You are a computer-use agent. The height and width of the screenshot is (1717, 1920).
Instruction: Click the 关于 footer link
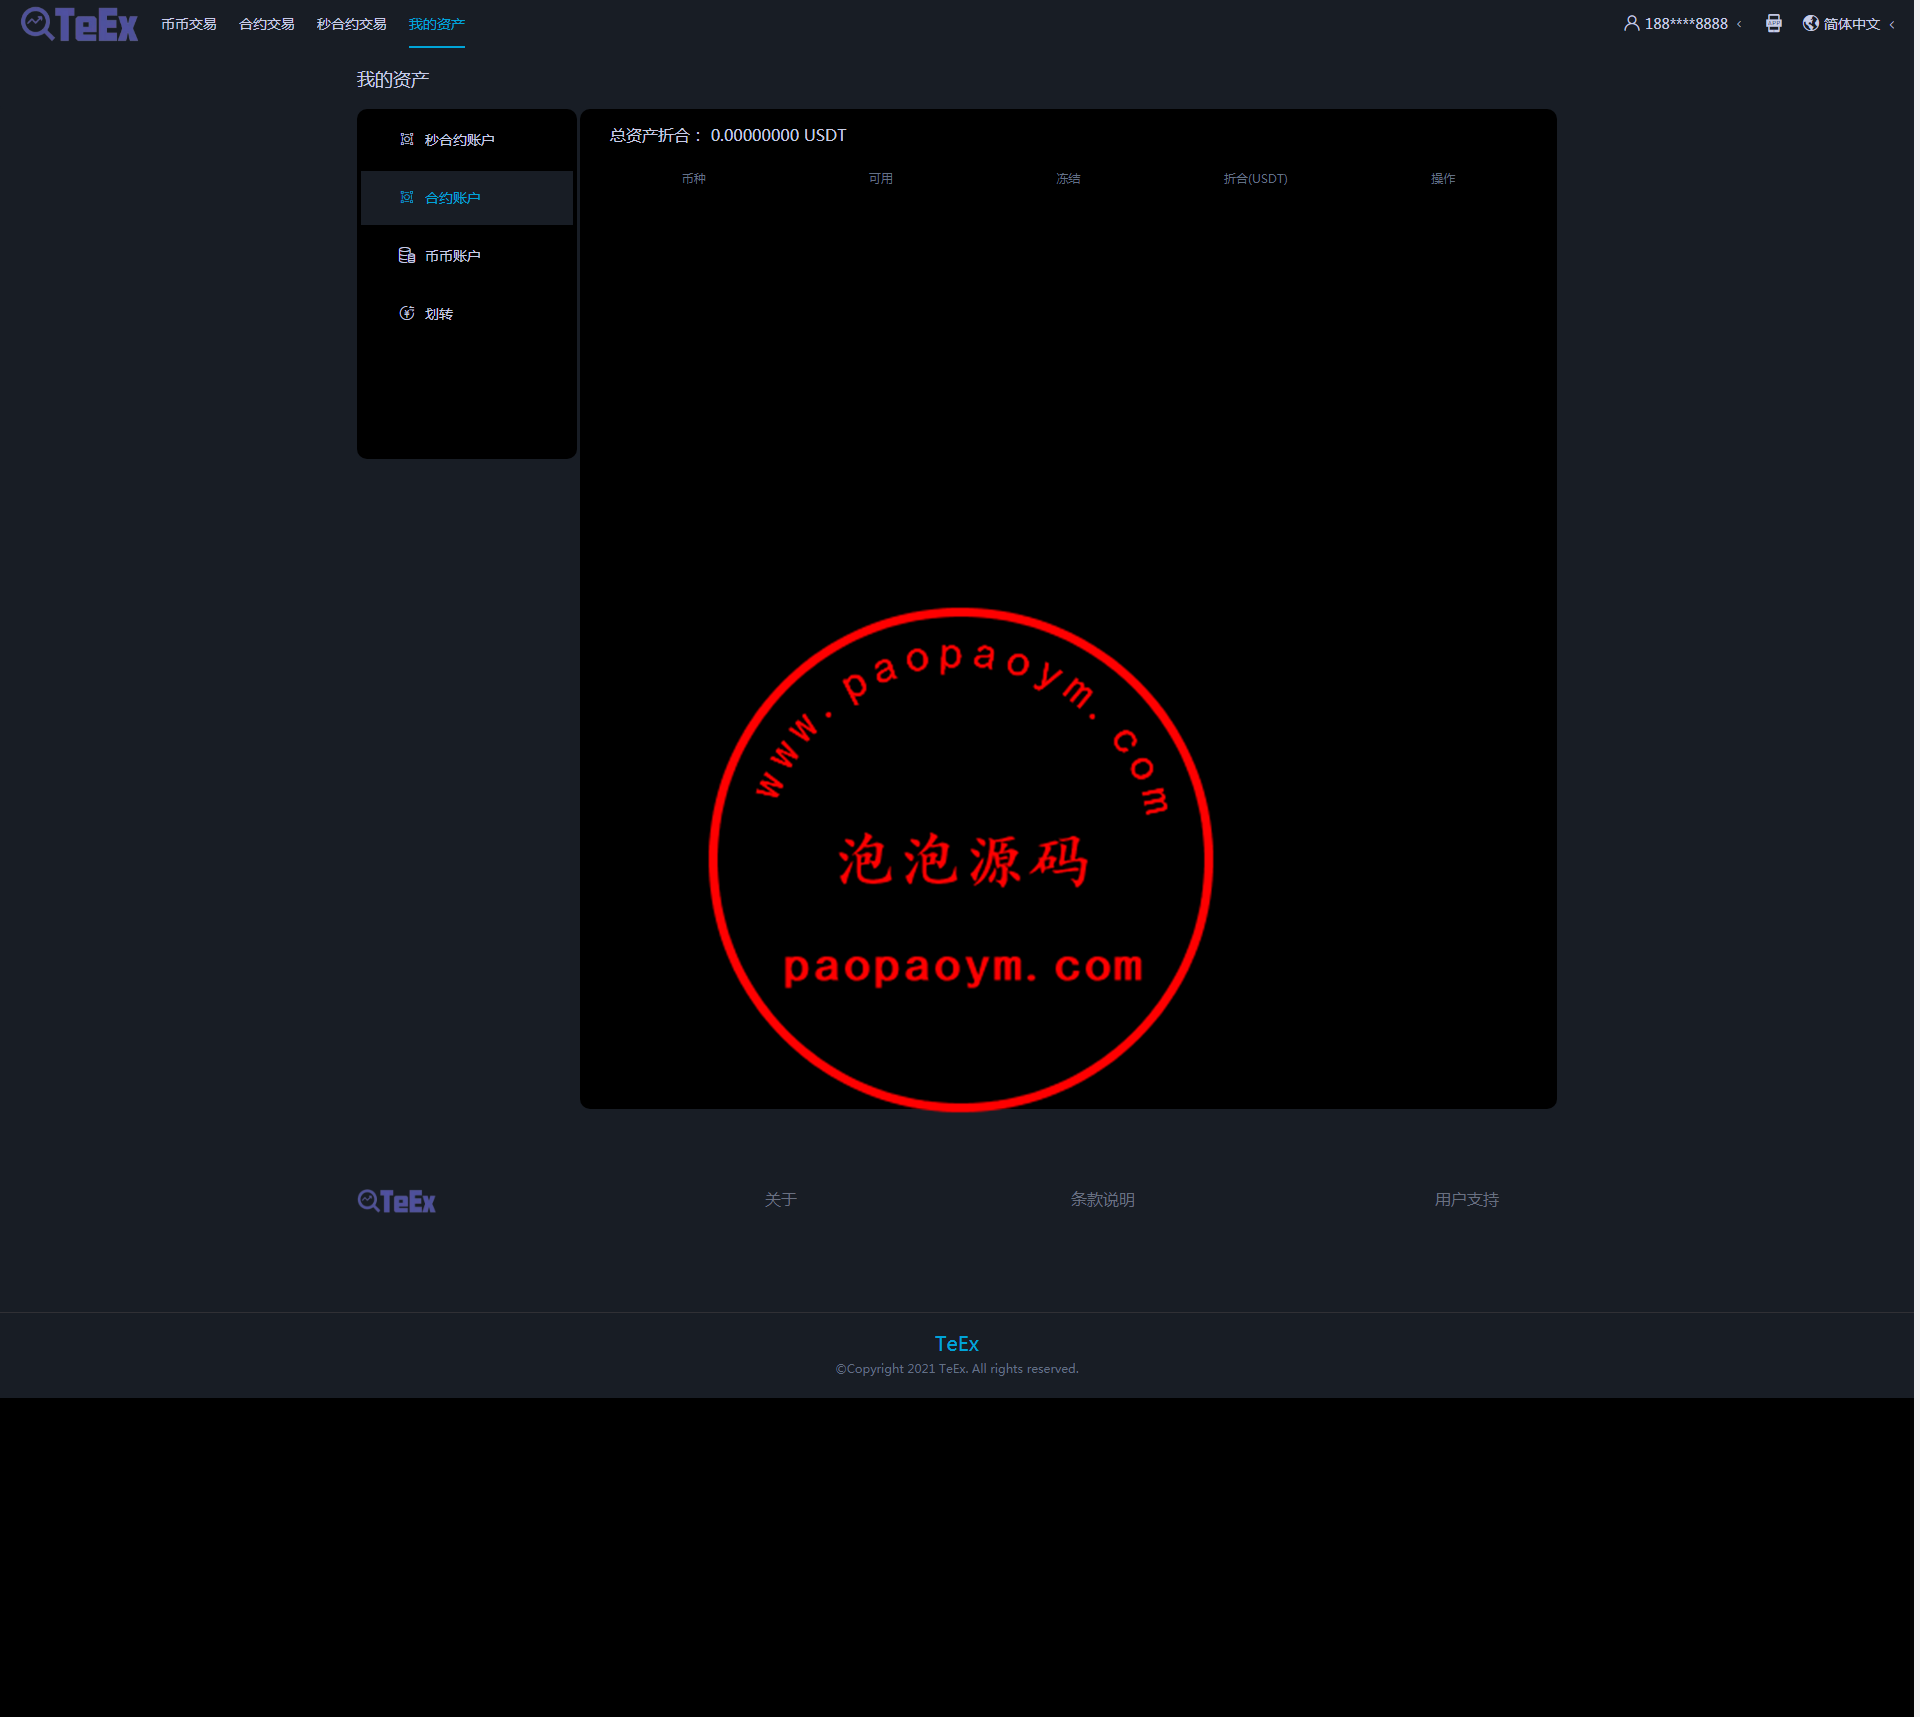pos(780,1199)
